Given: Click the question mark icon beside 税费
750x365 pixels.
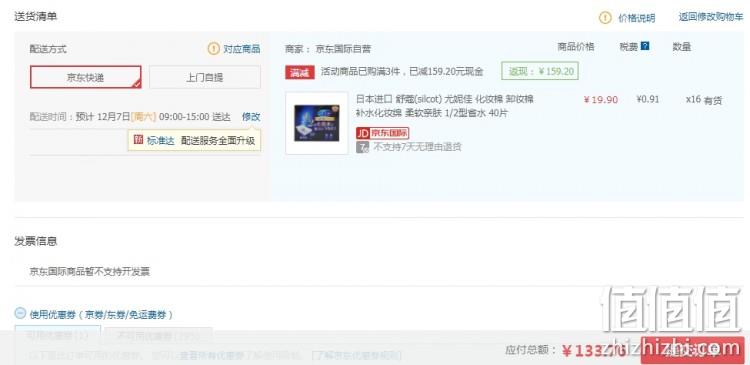Looking at the screenshot, I should [645, 46].
